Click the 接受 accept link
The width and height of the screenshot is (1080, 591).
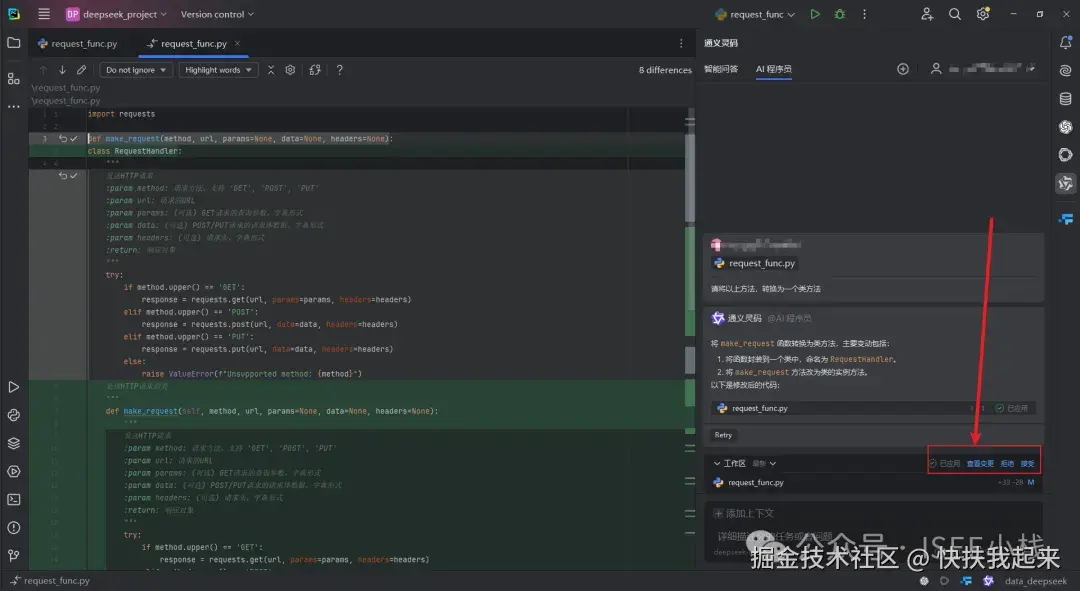point(1028,464)
